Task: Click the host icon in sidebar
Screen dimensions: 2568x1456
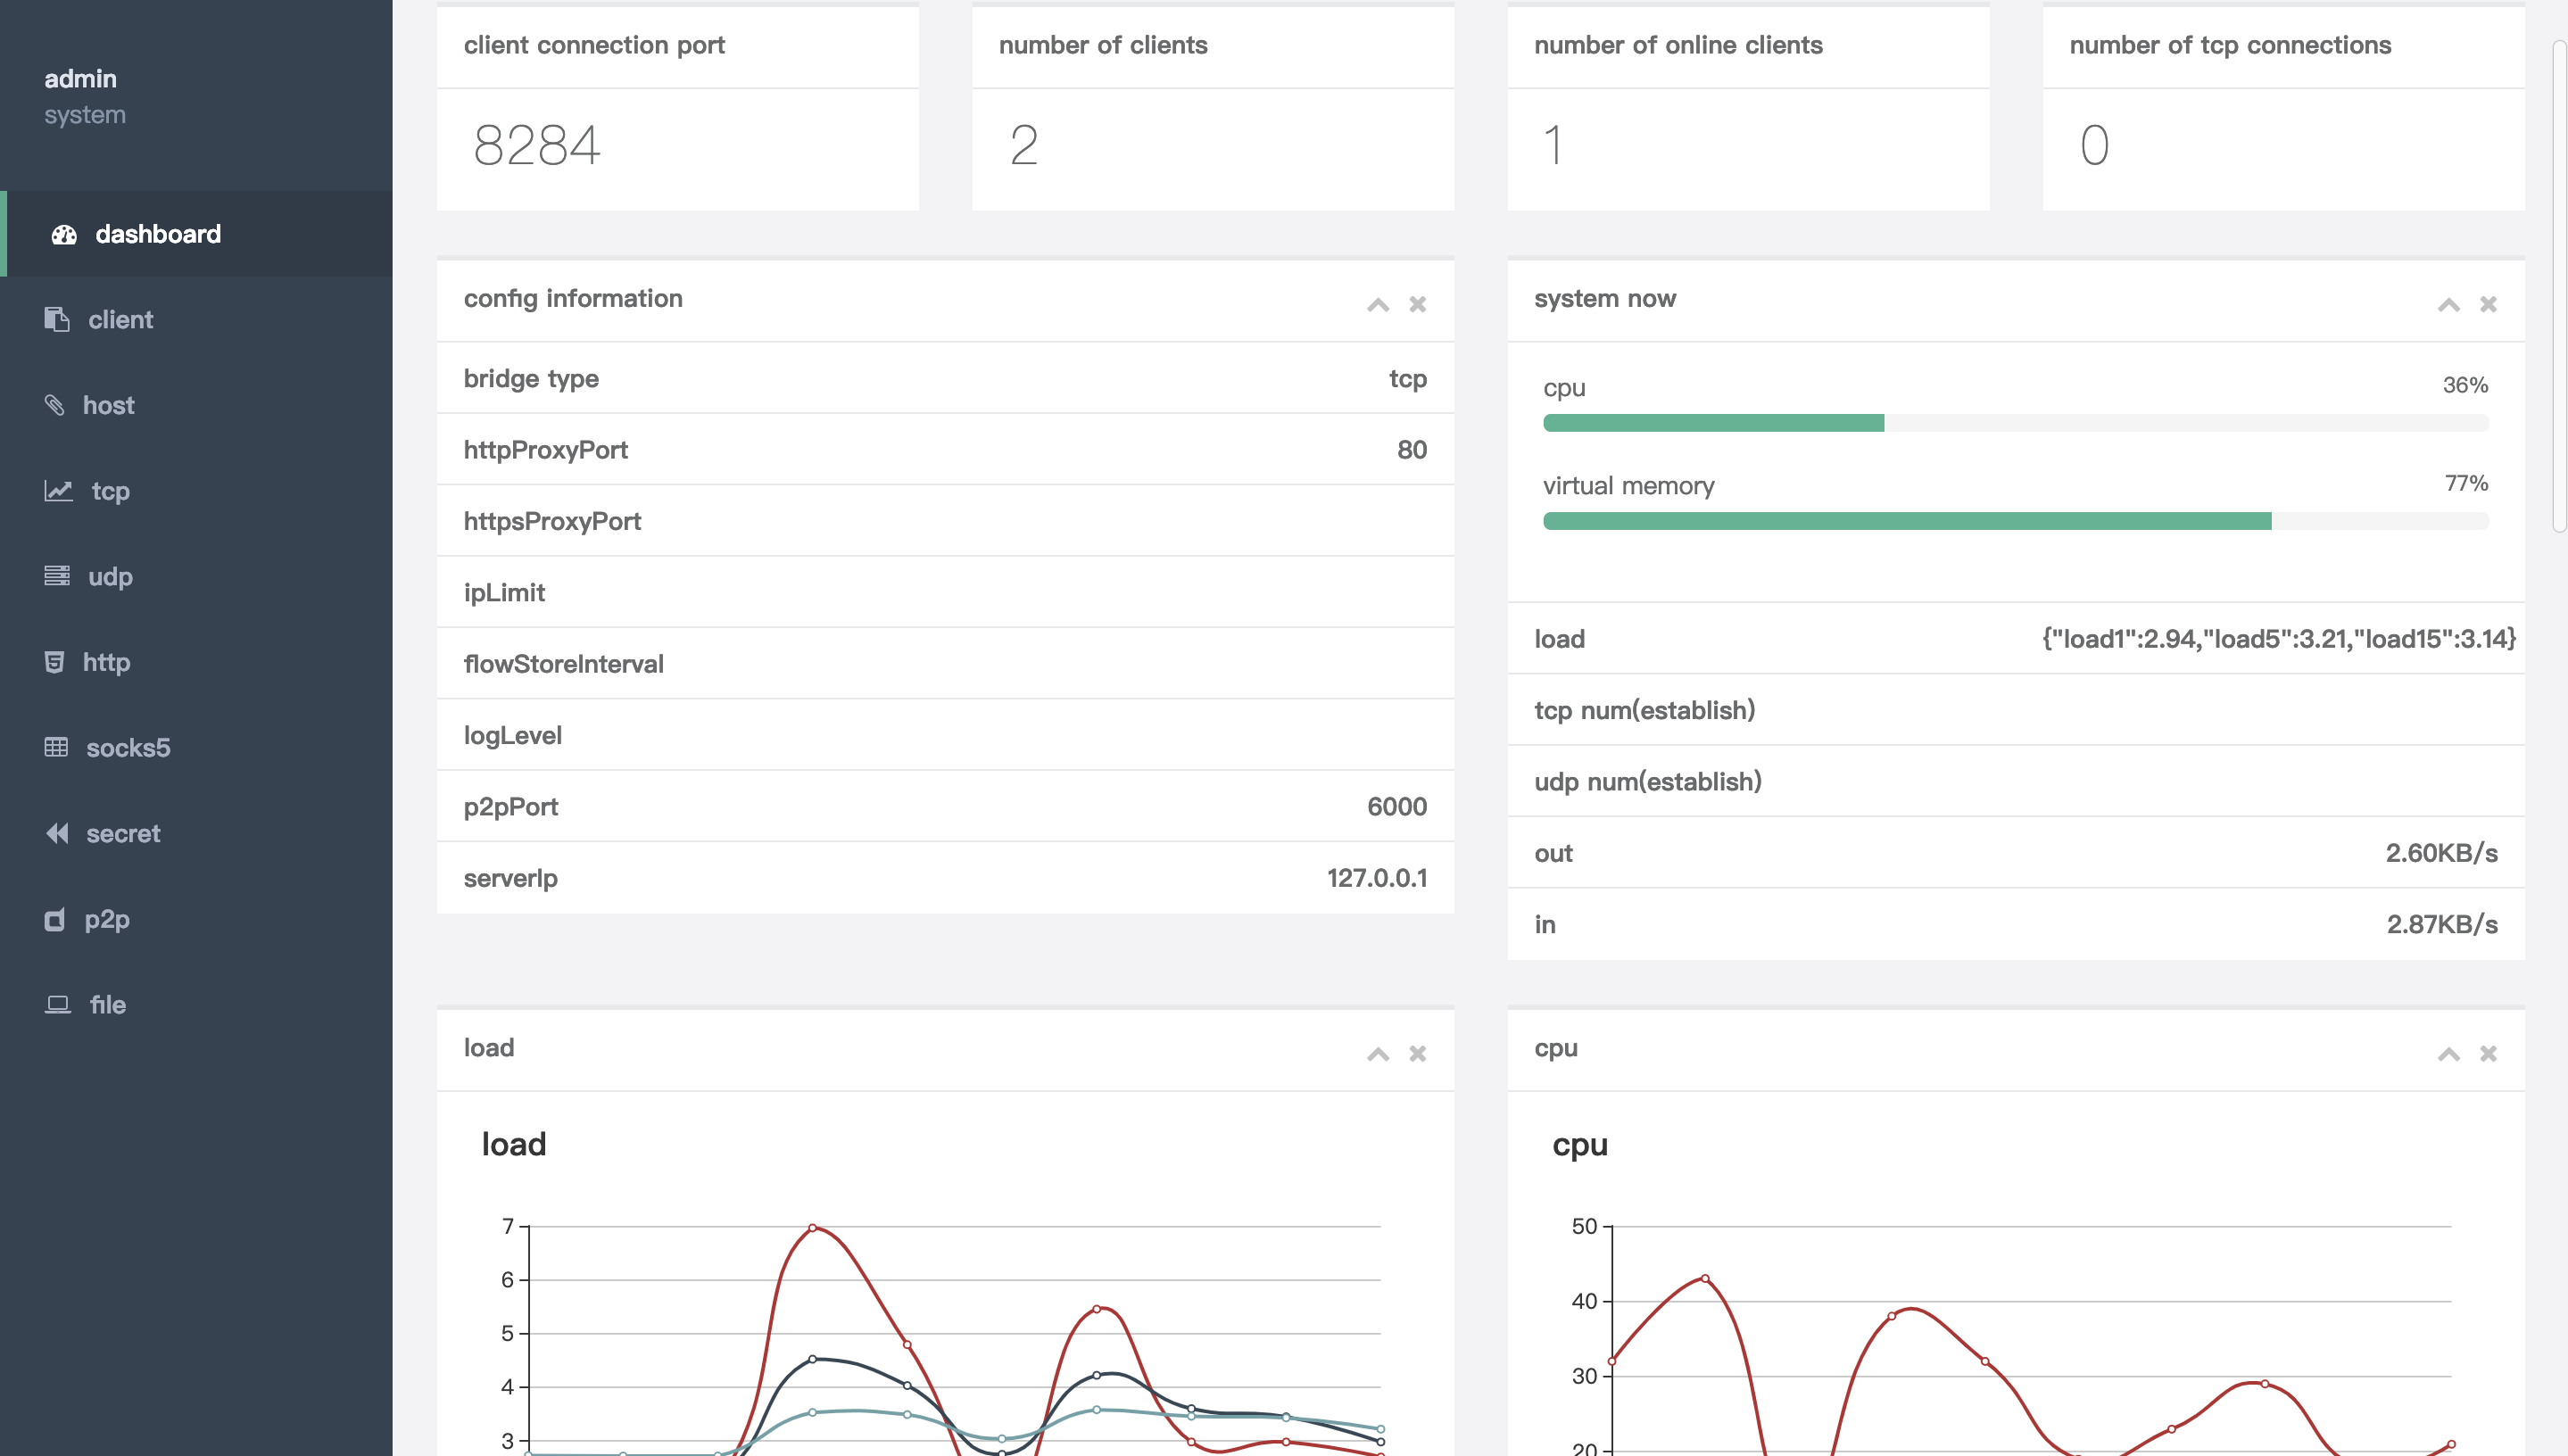Action: 54,403
